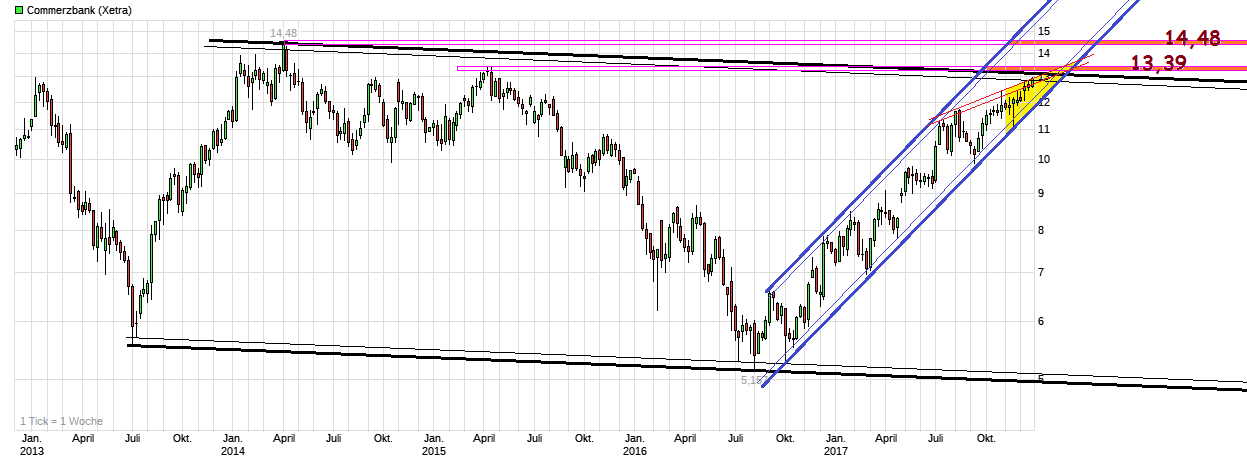Click the 2016 year label on time axis
This screenshot has height=467, width=1247.
click(x=635, y=451)
